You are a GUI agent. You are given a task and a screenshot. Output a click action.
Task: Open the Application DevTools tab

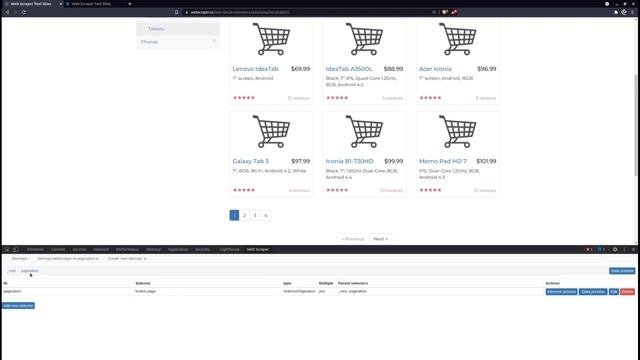click(x=178, y=249)
